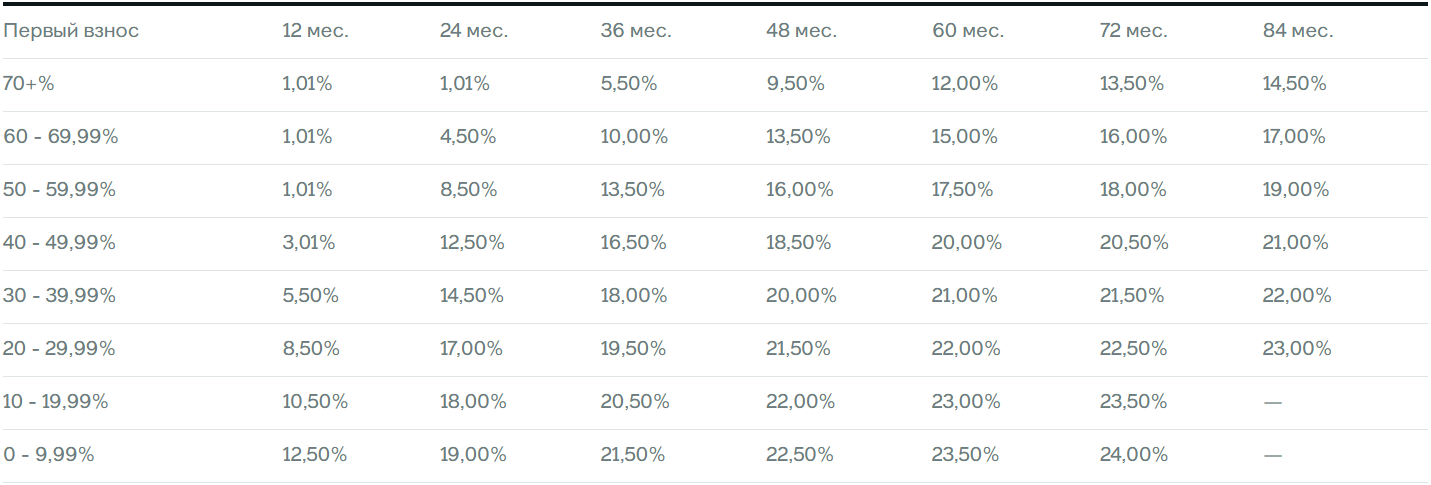This screenshot has height=485, width=1431.
Task: Click the 60 - 69,99% row label
Action: (x=61, y=137)
